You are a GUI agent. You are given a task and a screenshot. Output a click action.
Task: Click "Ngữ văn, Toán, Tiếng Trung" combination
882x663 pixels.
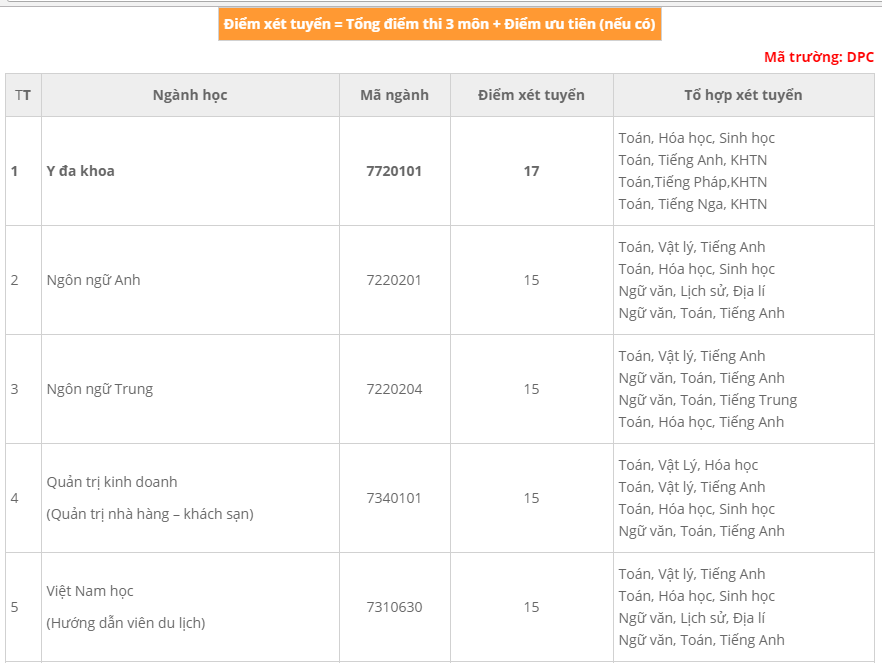tap(708, 400)
